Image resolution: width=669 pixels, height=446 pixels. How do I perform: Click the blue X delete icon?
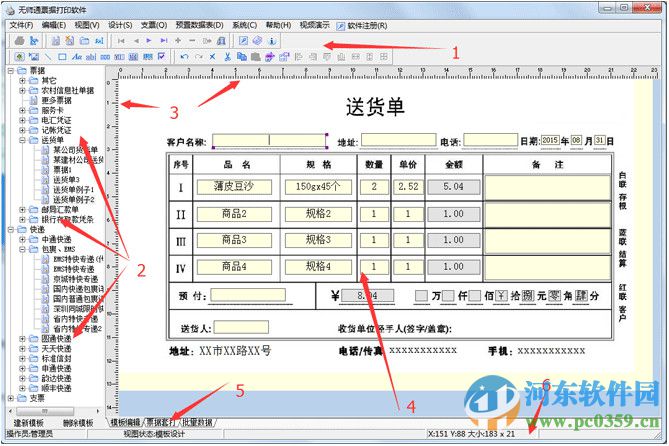point(212,56)
